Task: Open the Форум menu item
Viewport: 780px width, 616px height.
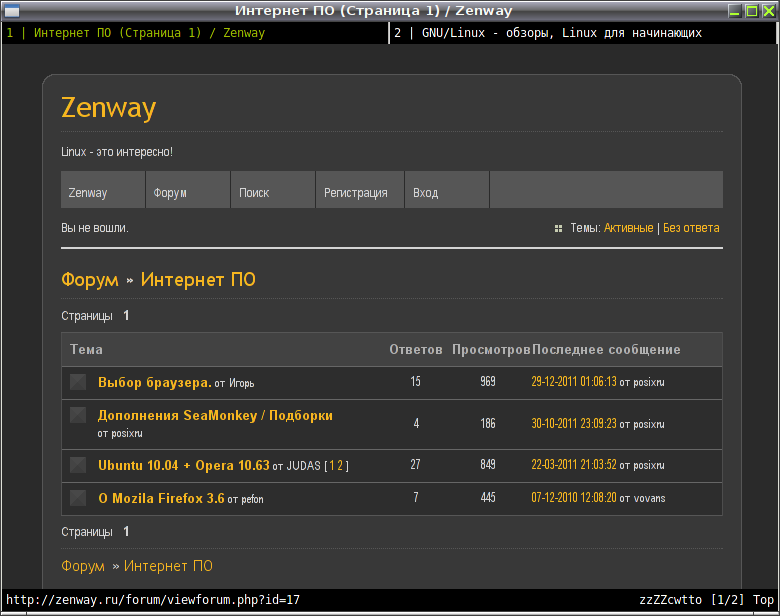Action: [x=188, y=190]
